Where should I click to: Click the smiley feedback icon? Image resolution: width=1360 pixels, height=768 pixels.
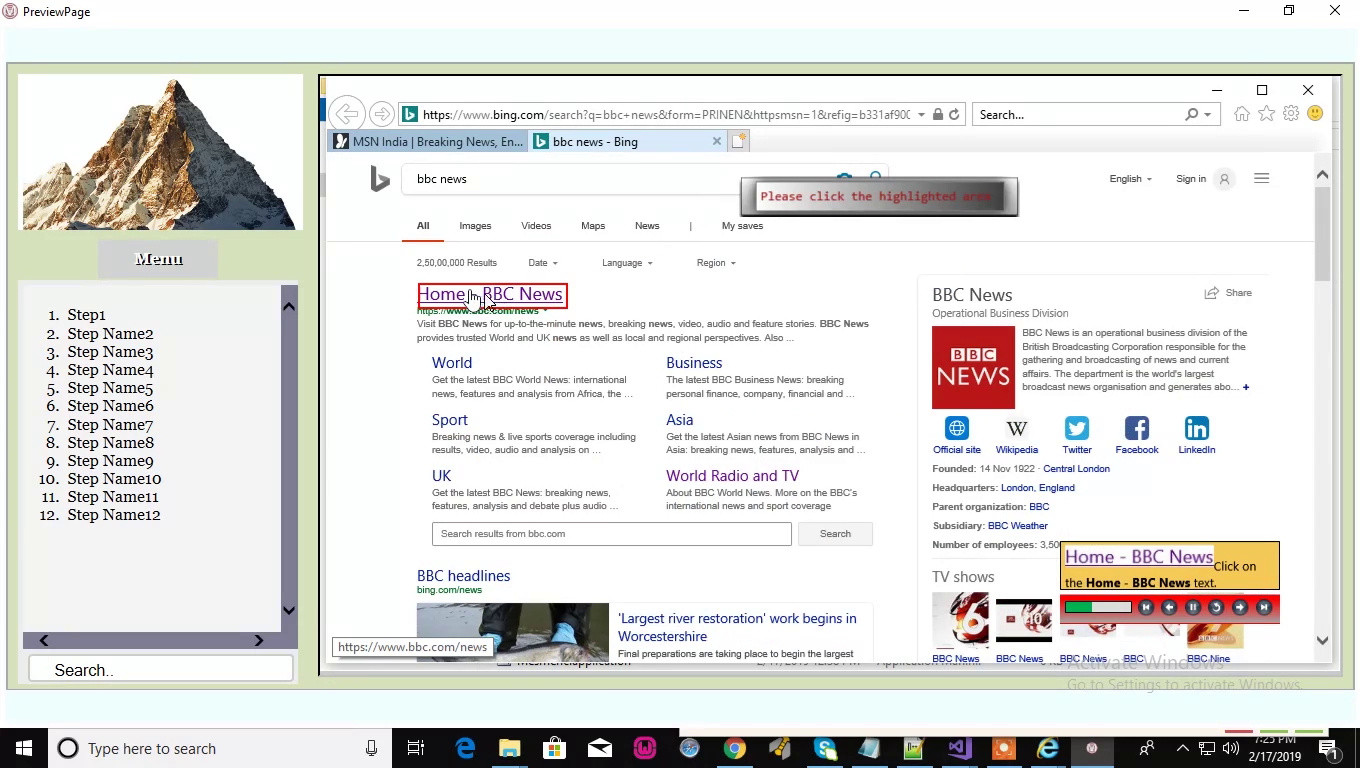pyautogui.click(x=1315, y=114)
